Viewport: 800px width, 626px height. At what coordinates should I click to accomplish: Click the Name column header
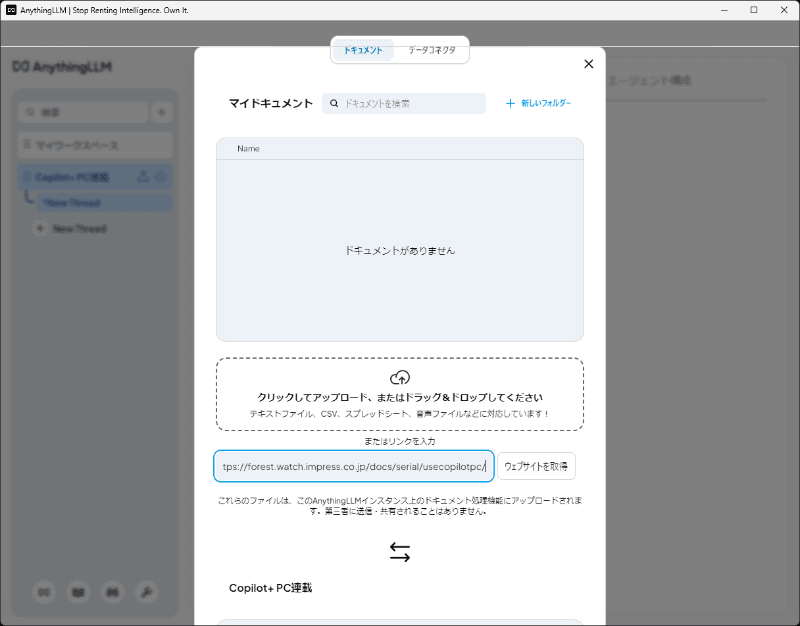pos(248,148)
